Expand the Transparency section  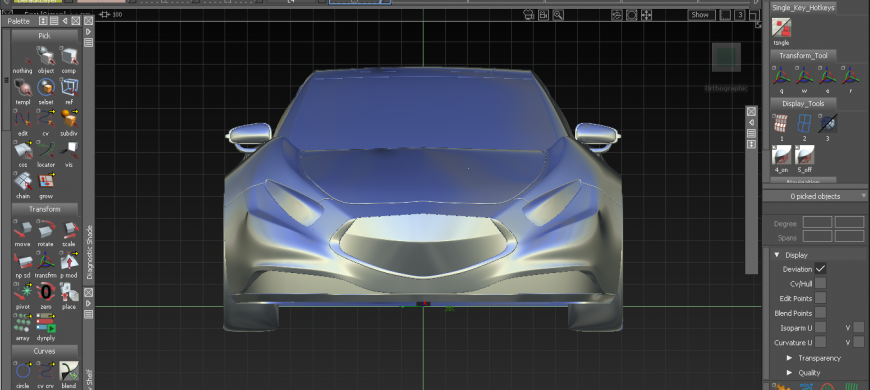[790, 358]
